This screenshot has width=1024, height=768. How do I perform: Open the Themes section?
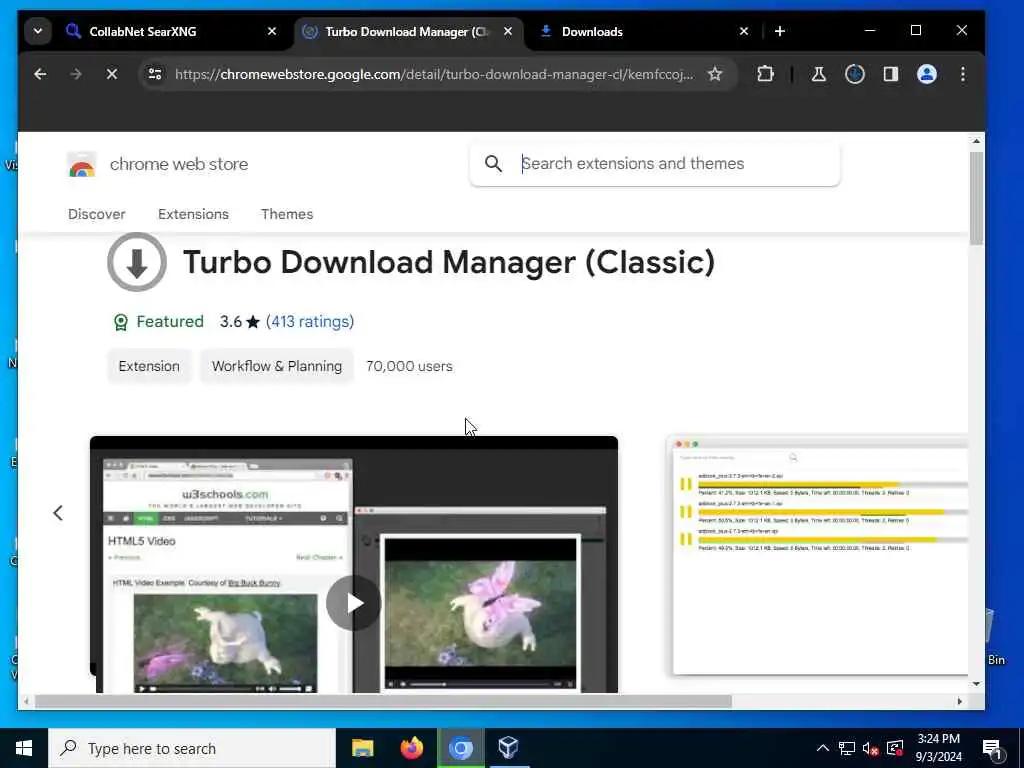[x=287, y=214]
